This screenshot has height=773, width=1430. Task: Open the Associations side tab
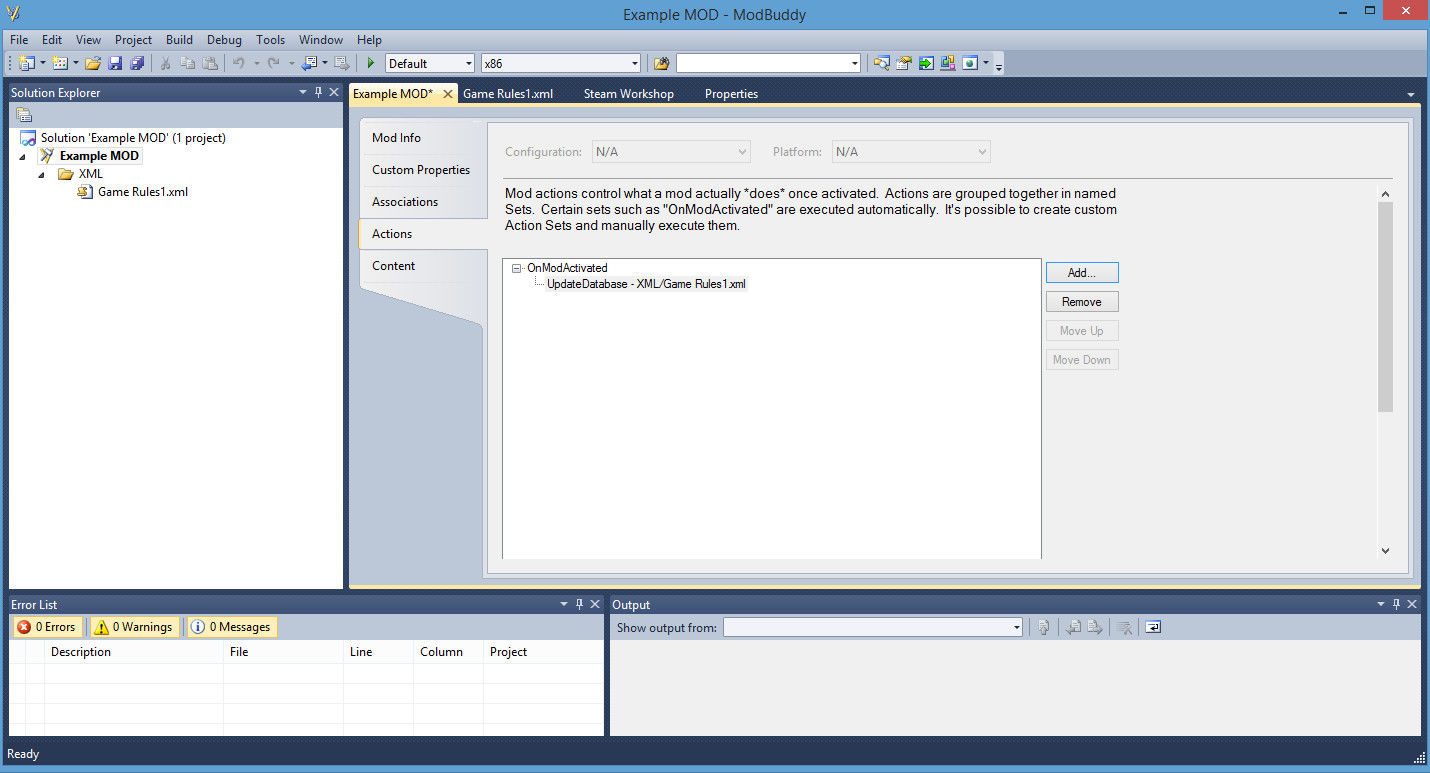click(x=423, y=202)
